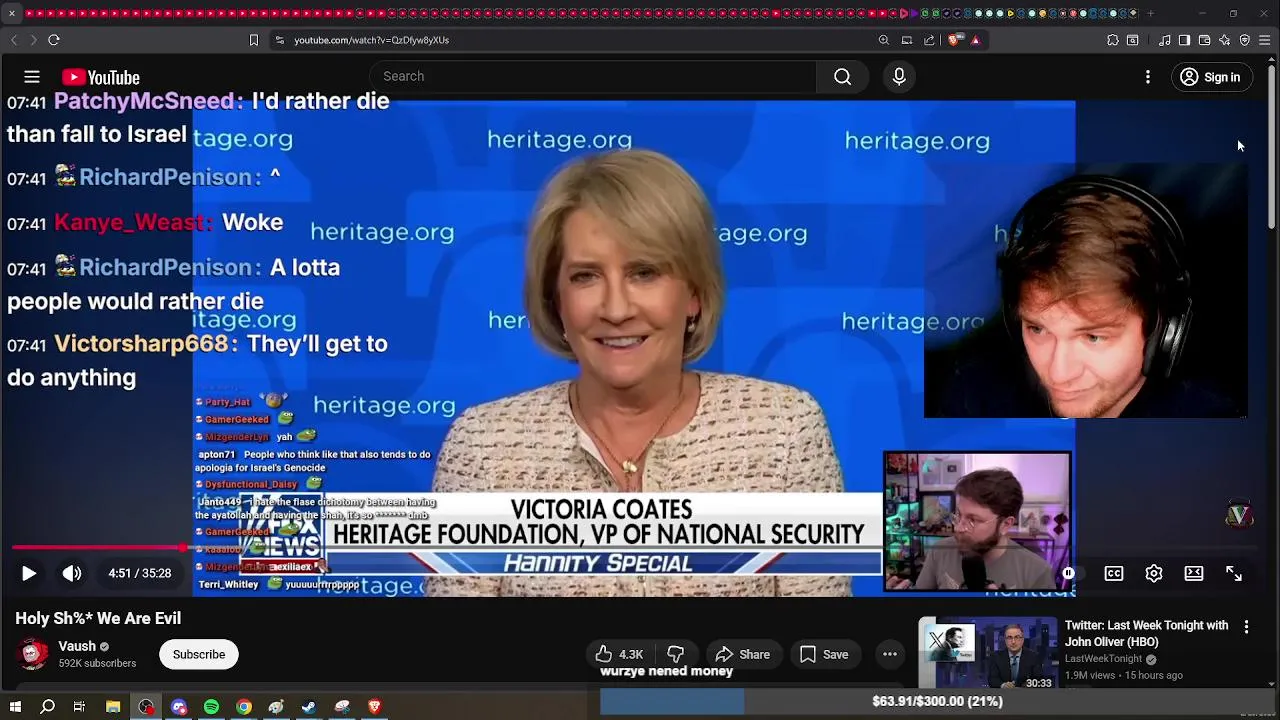Enter full screen in the player
This screenshot has width=1280, height=720.
(x=1234, y=573)
